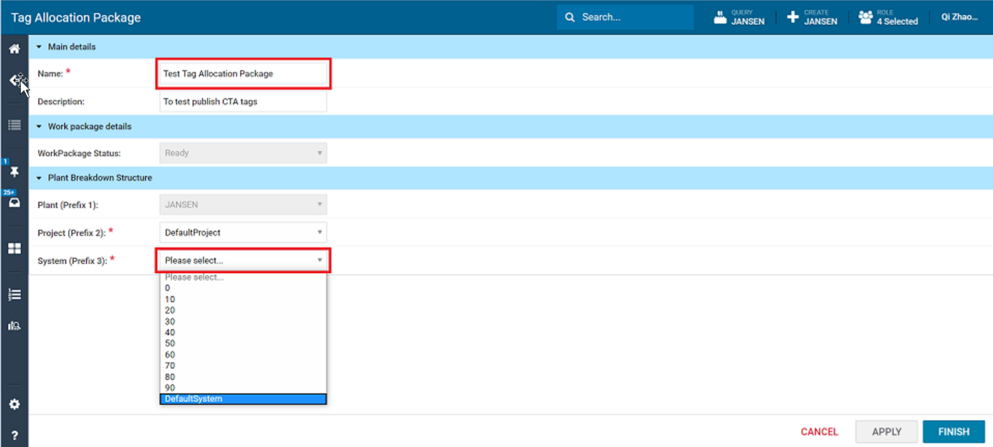Click the Search box in header
The width and height of the screenshot is (993, 447).
pyautogui.click(x=626, y=17)
